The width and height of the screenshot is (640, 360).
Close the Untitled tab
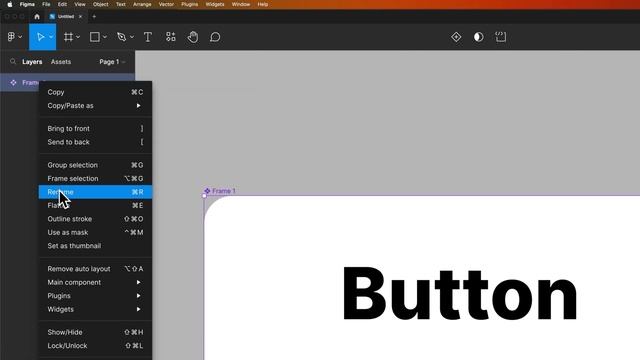pyautogui.click(x=80, y=17)
